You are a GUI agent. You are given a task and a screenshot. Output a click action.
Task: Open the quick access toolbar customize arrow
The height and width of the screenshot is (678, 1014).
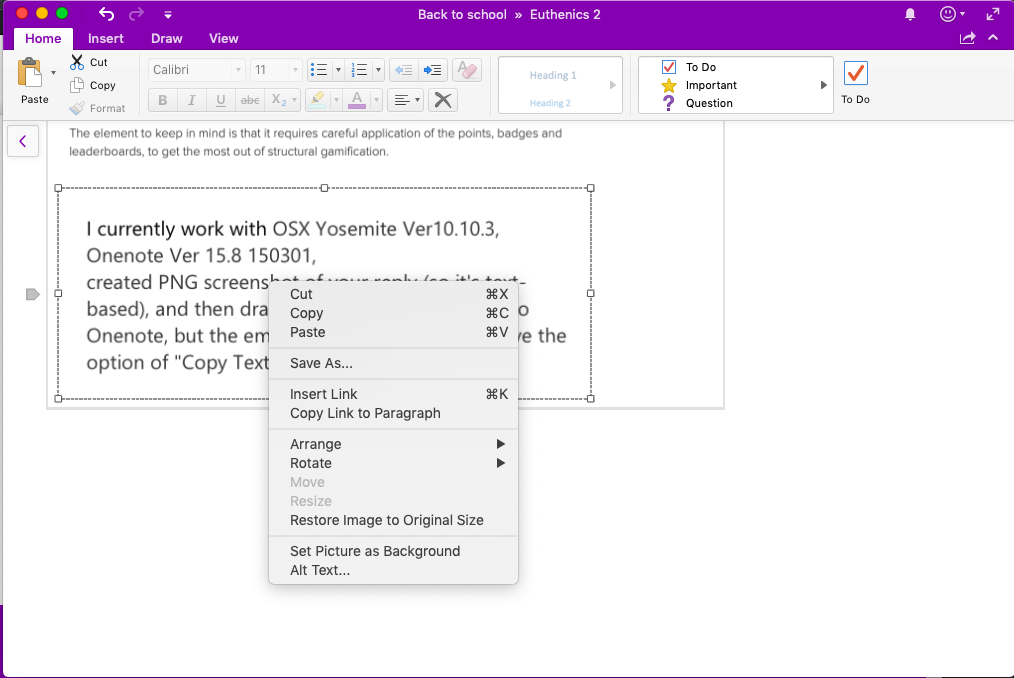point(167,15)
